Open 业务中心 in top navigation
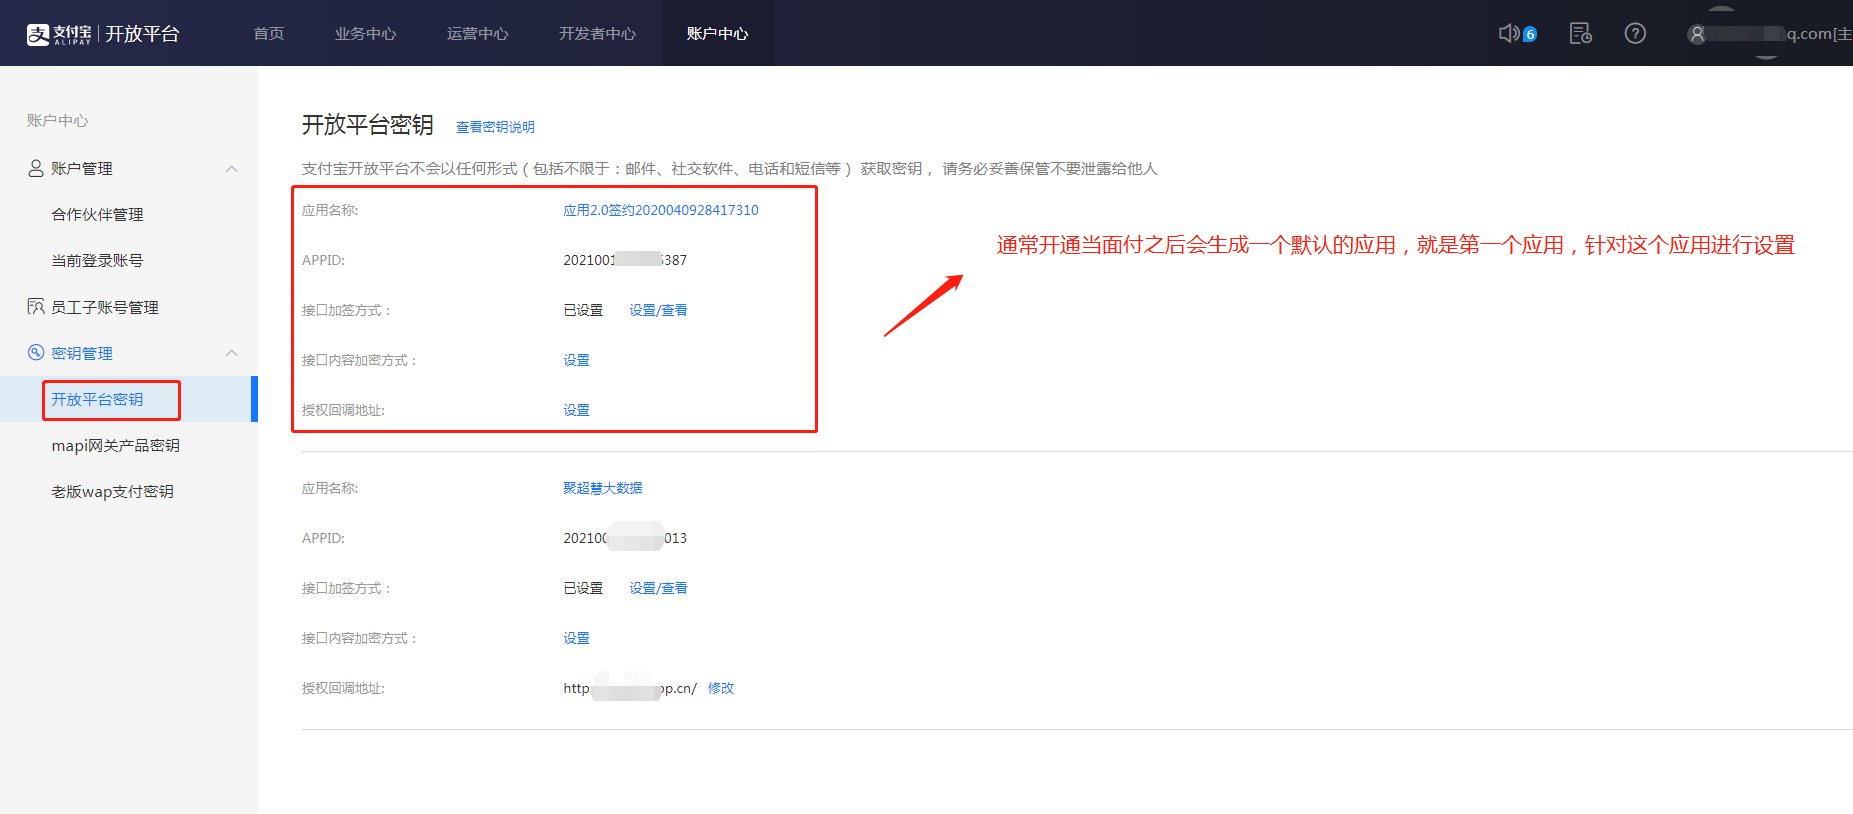Image resolution: width=1853 pixels, height=814 pixels. pyautogui.click(x=365, y=34)
